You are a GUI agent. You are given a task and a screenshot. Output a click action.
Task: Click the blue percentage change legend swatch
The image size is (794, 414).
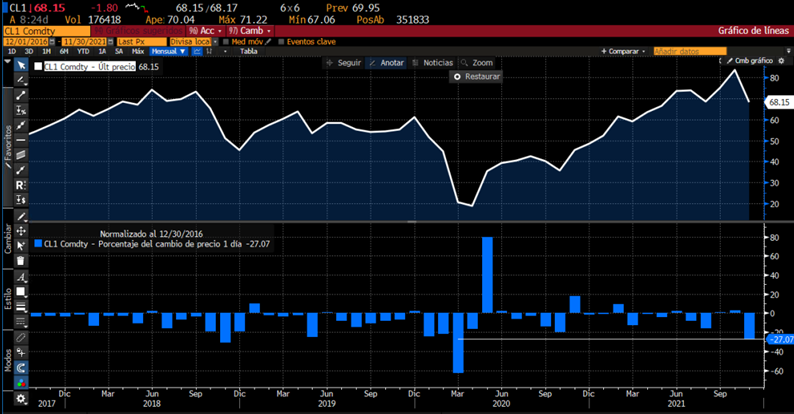tap(38, 242)
